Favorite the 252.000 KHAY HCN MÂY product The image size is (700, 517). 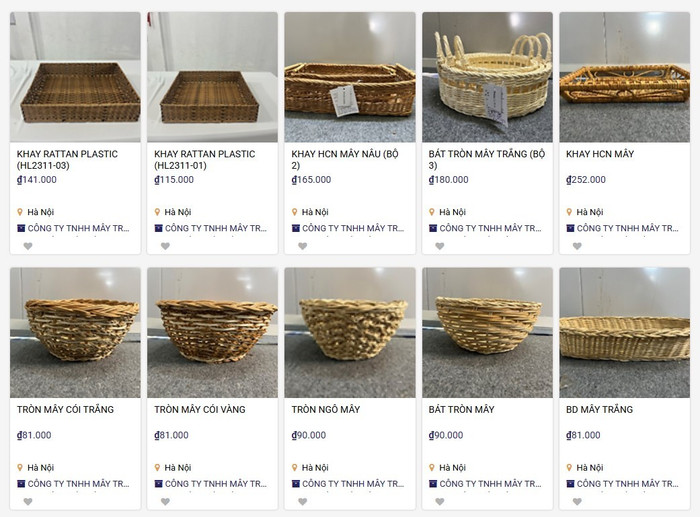click(x=576, y=246)
